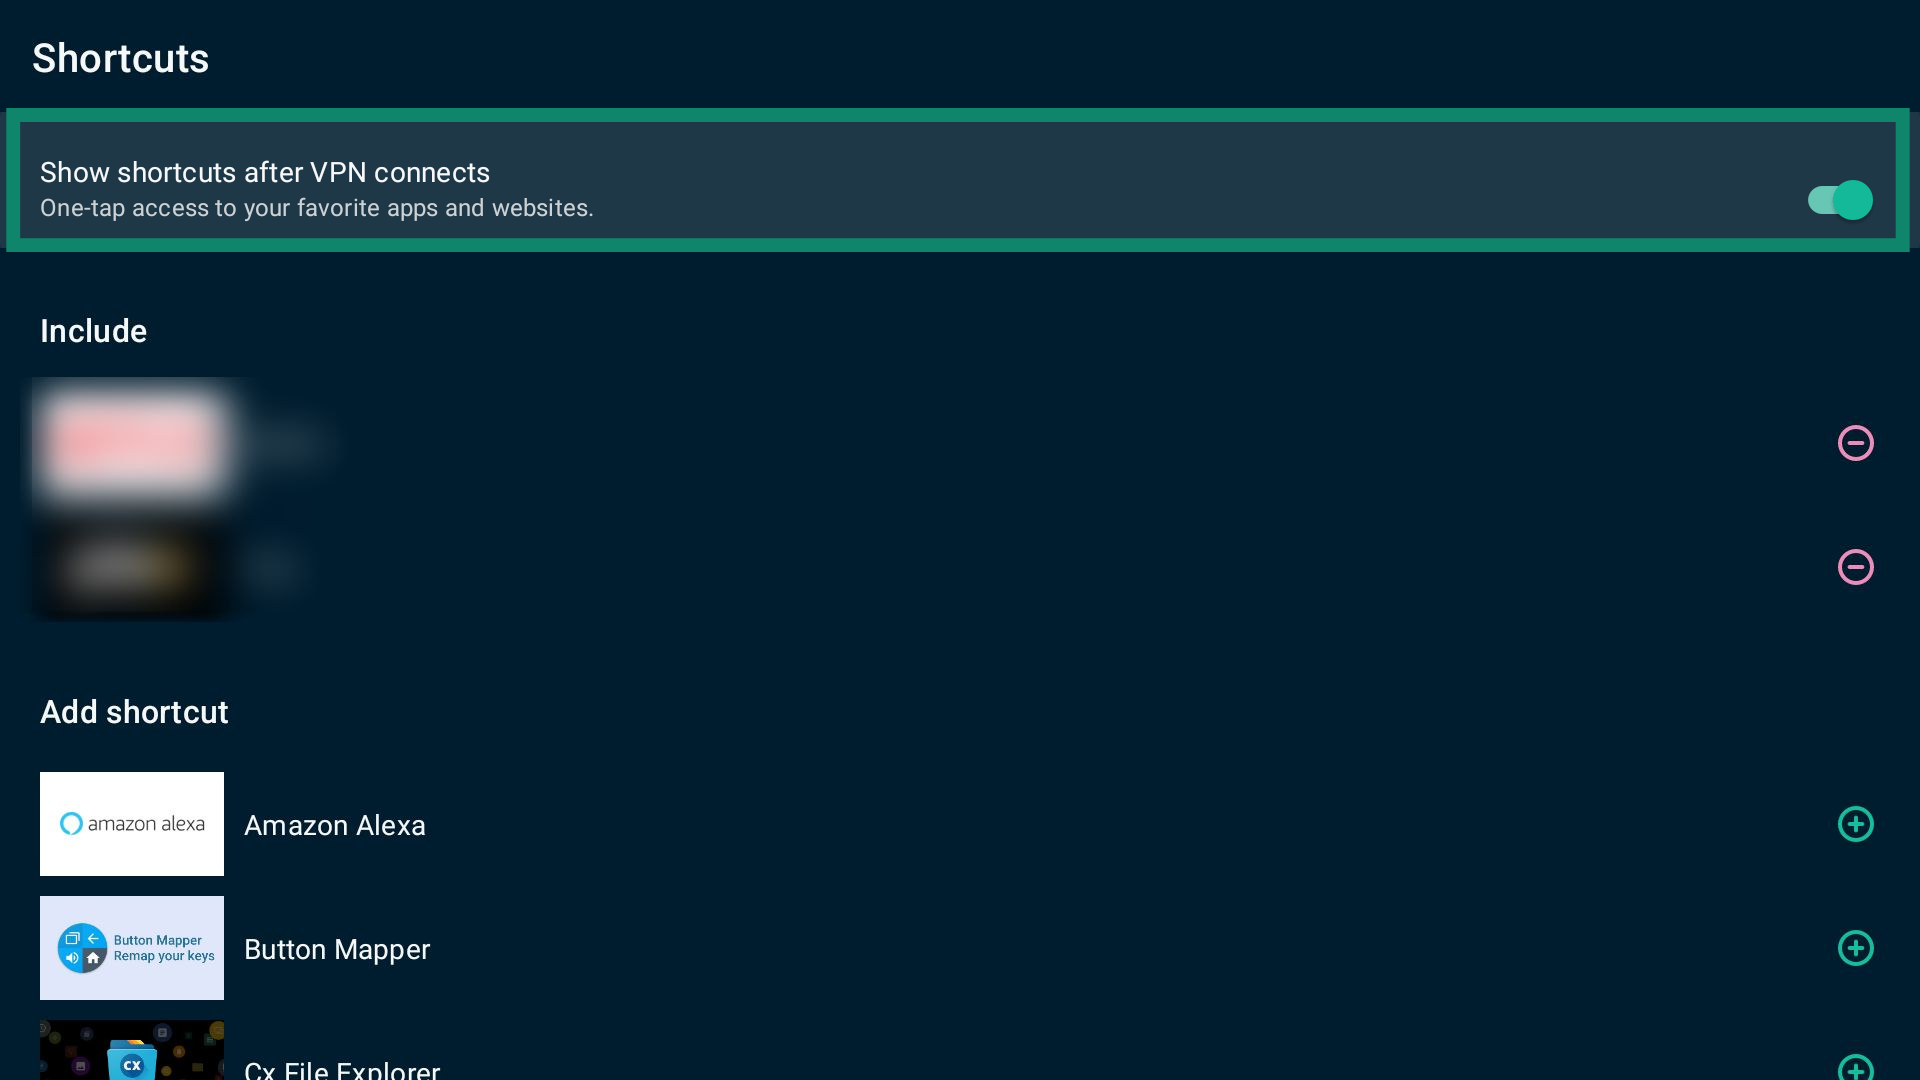Click the Amazon Alexa label
The image size is (1920, 1080).
click(x=335, y=825)
